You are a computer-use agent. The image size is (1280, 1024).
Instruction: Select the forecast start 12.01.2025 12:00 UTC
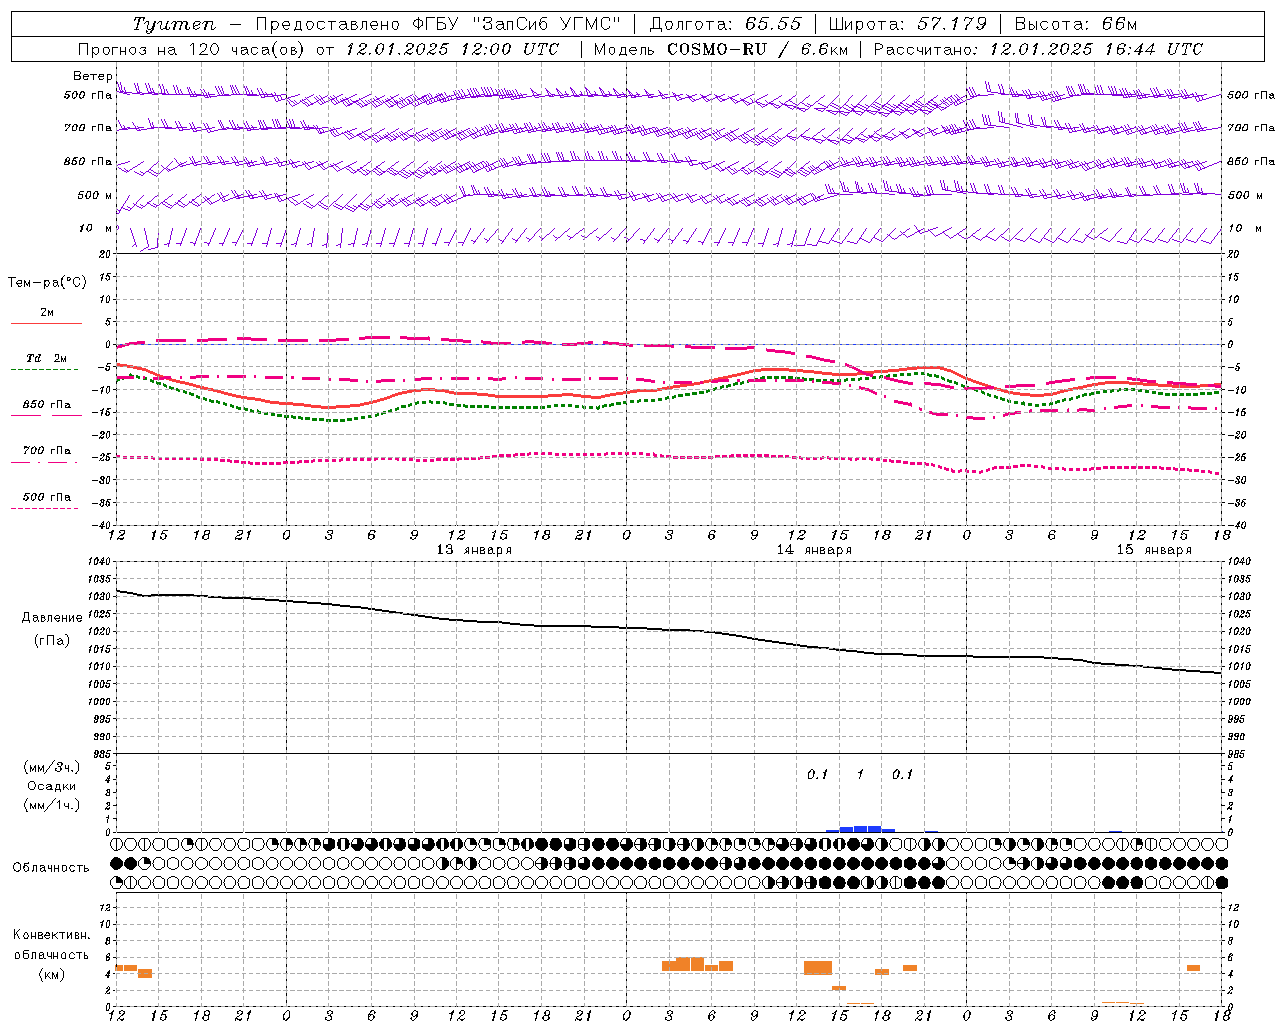pos(453,49)
